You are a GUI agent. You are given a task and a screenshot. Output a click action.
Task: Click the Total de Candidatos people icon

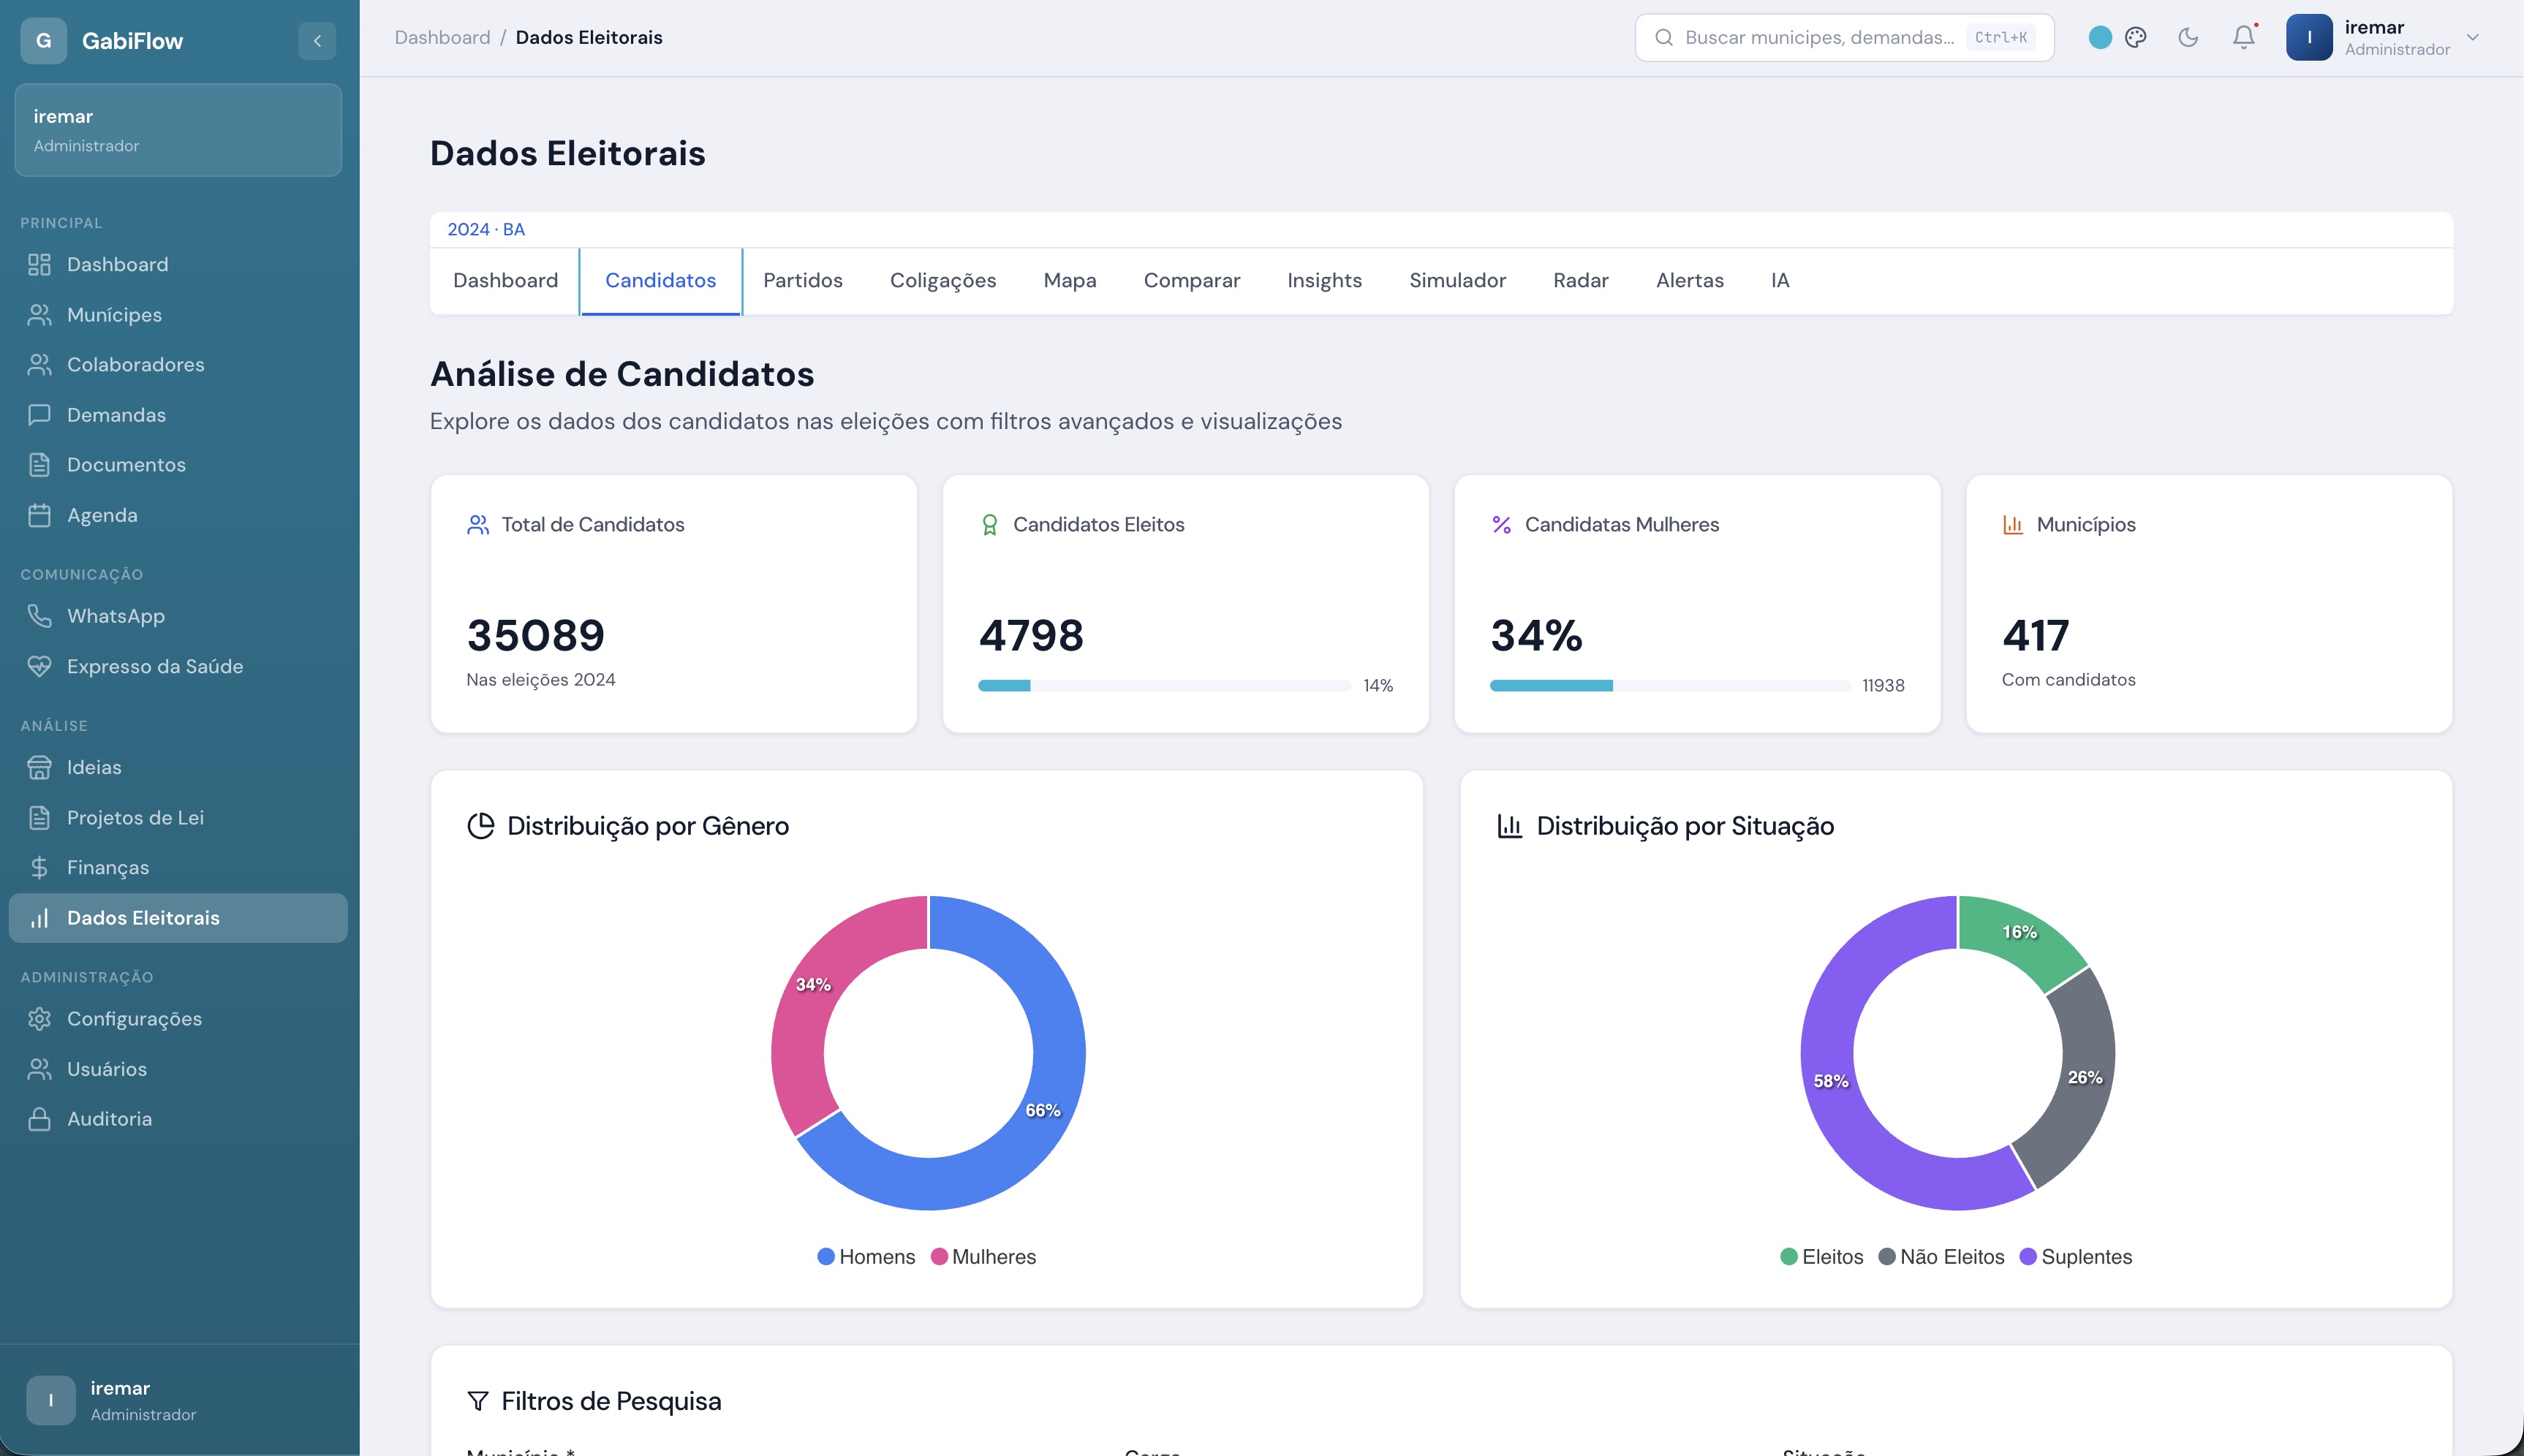(478, 525)
